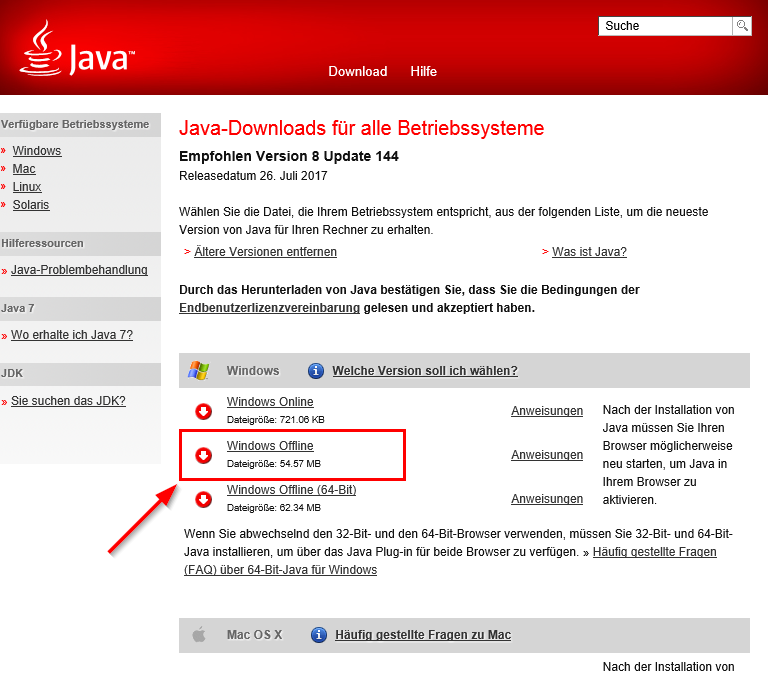This screenshot has height=675, width=778.
Task: Open the FAQ über 64-Bit-Java link
Action: coord(280,570)
